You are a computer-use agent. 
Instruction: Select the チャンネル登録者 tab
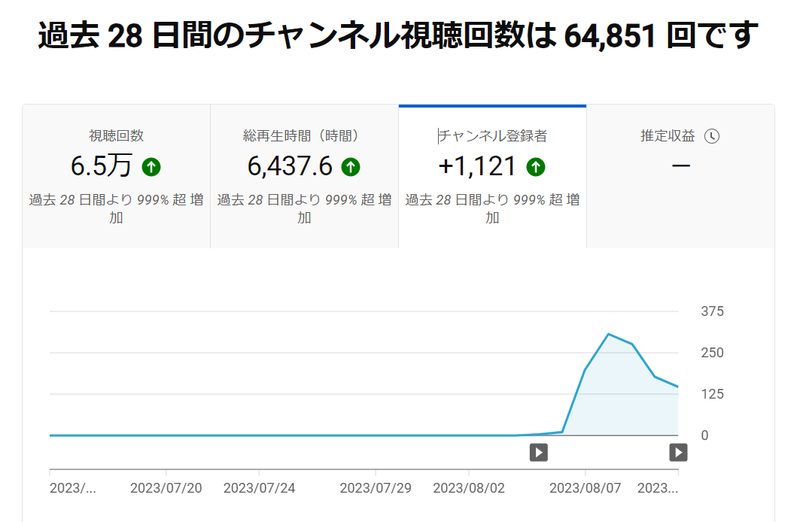click(x=492, y=177)
